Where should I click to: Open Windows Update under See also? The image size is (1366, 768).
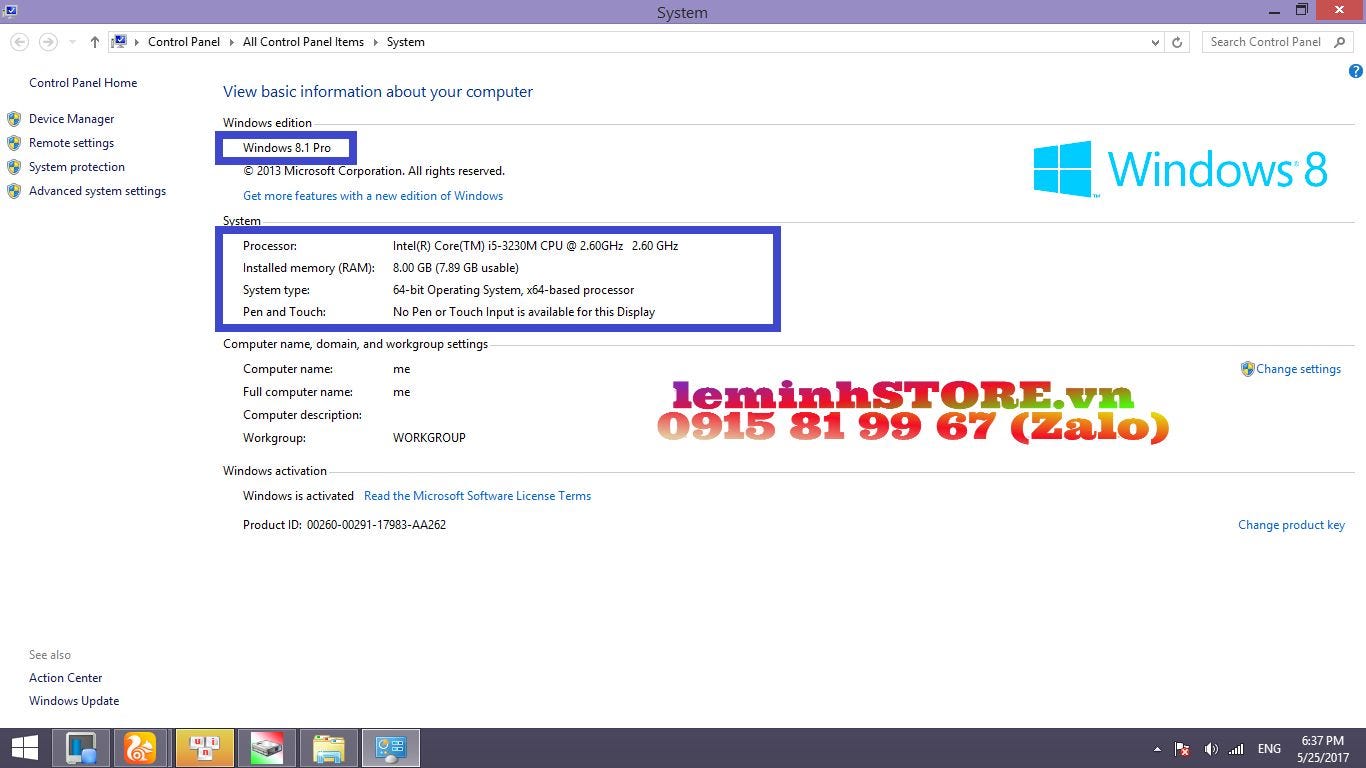coord(74,701)
